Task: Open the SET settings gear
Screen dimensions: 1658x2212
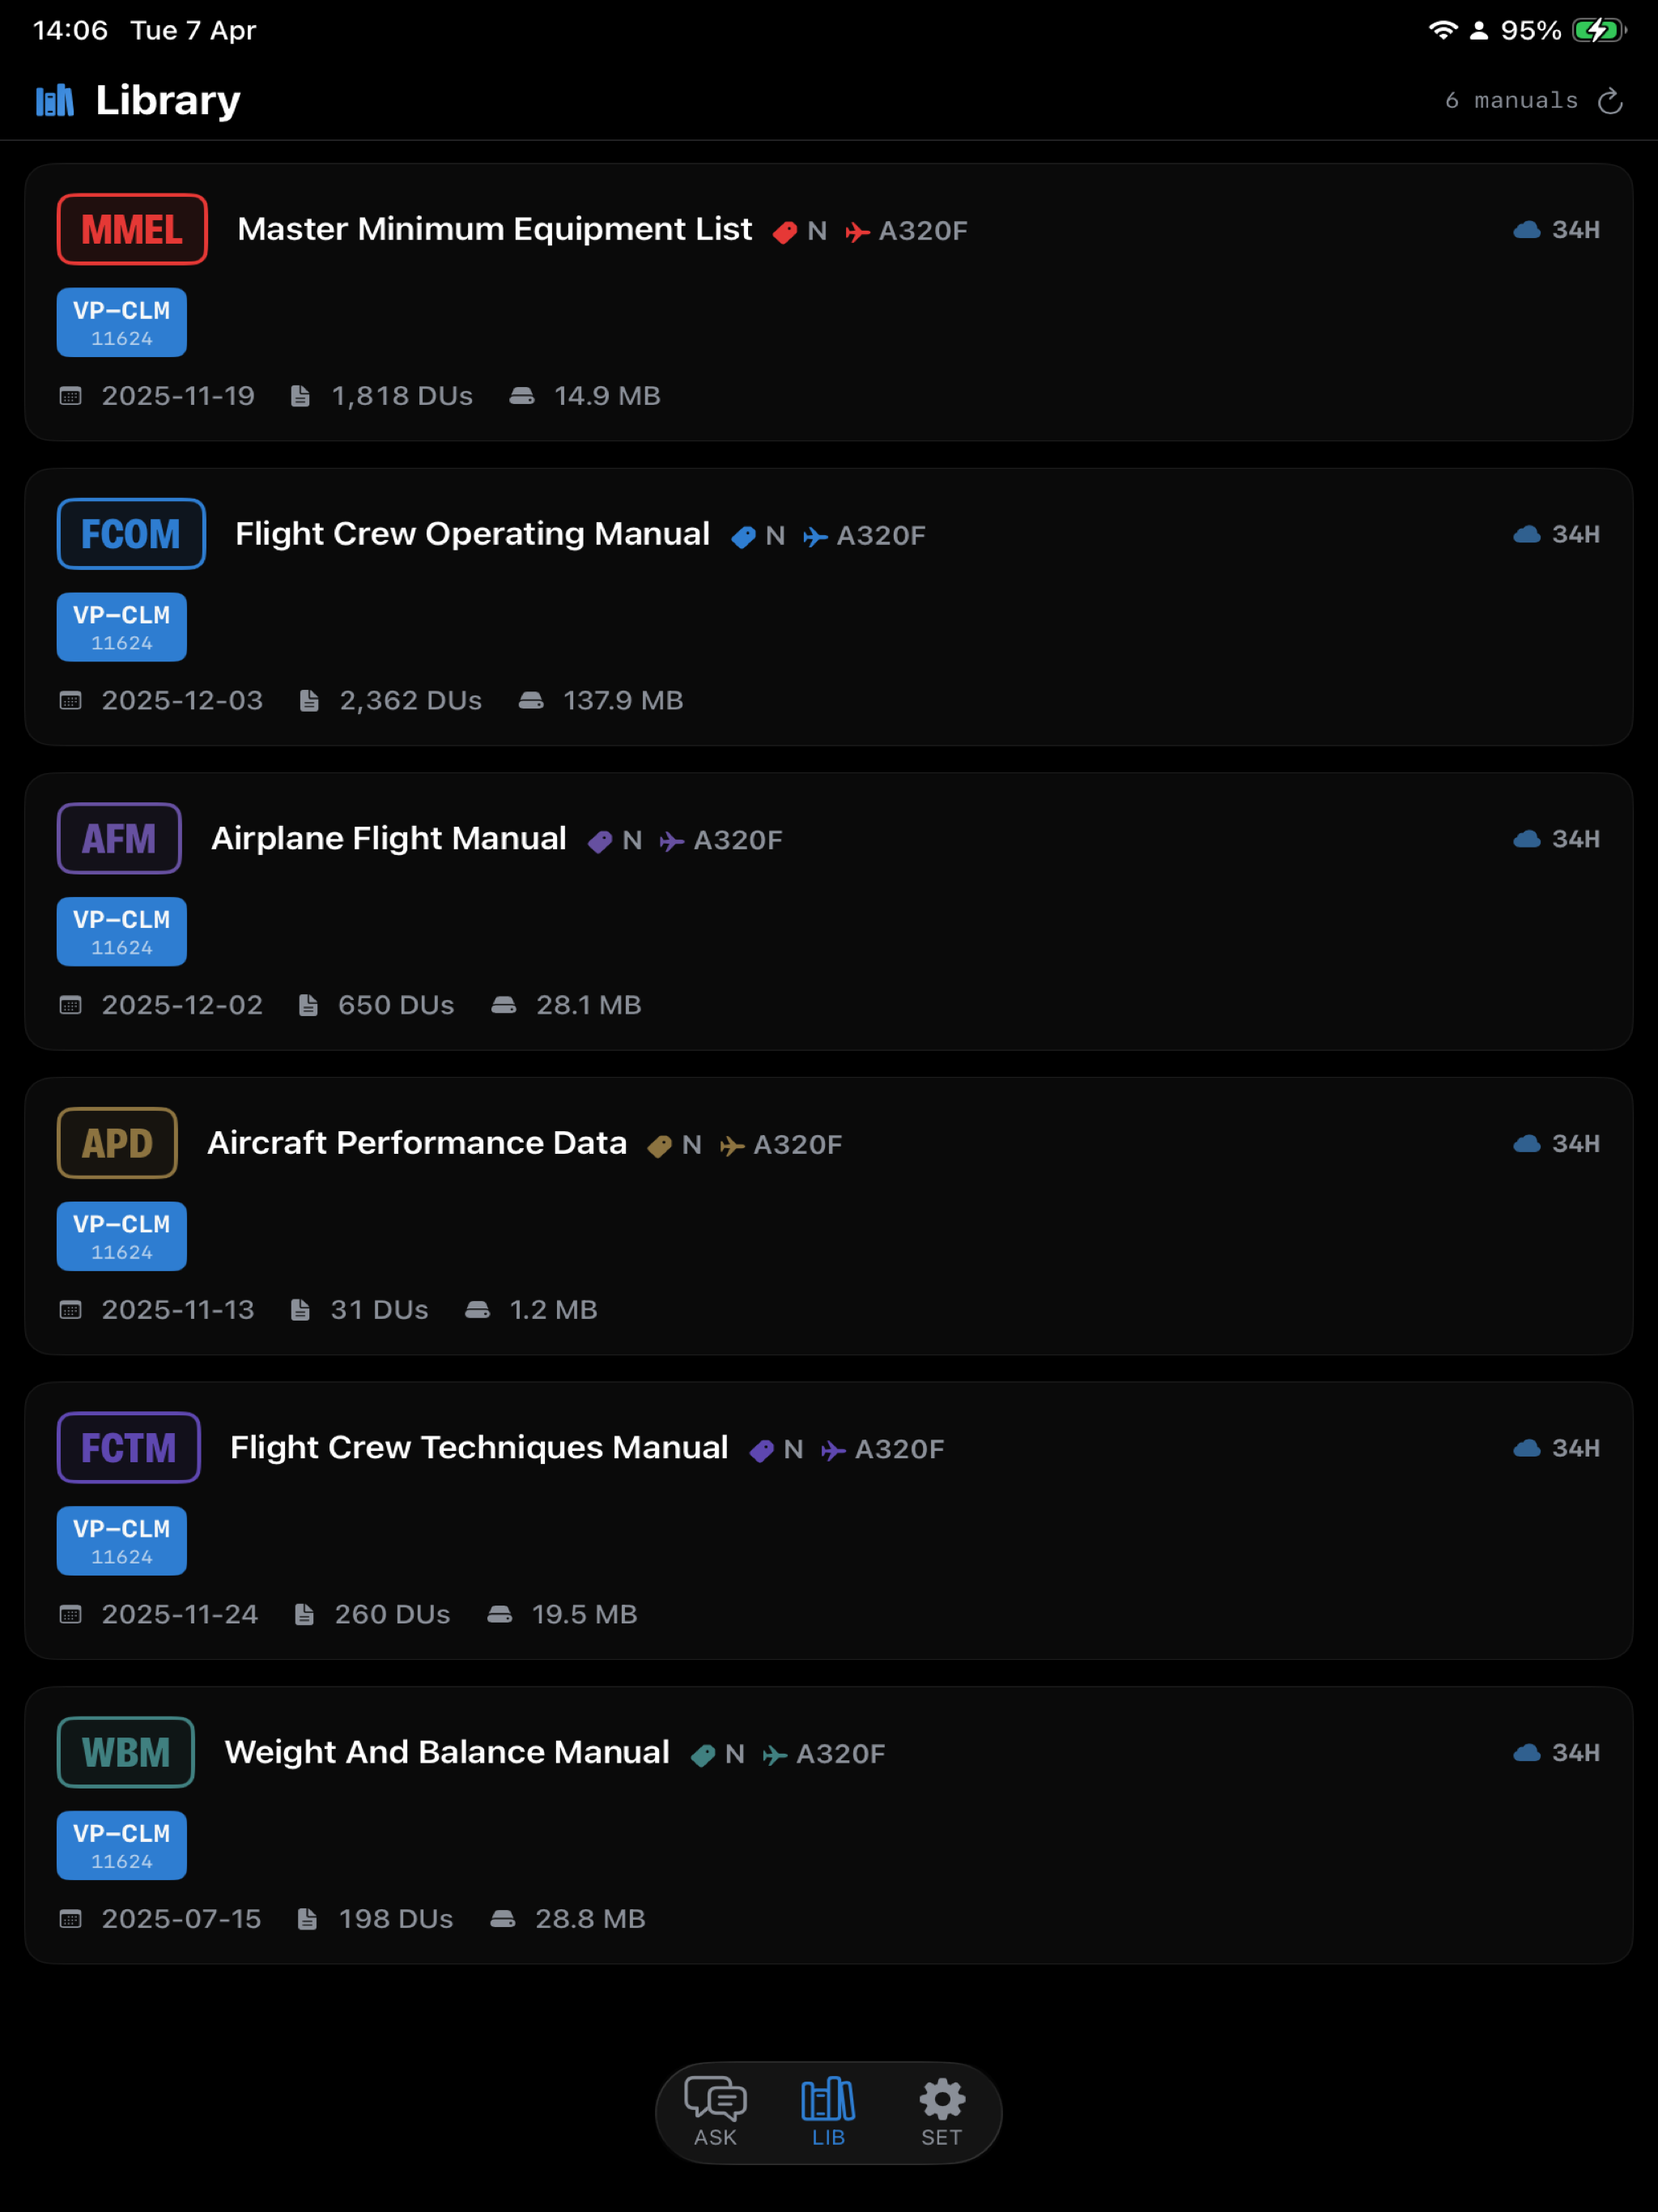Action: point(941,2112)
